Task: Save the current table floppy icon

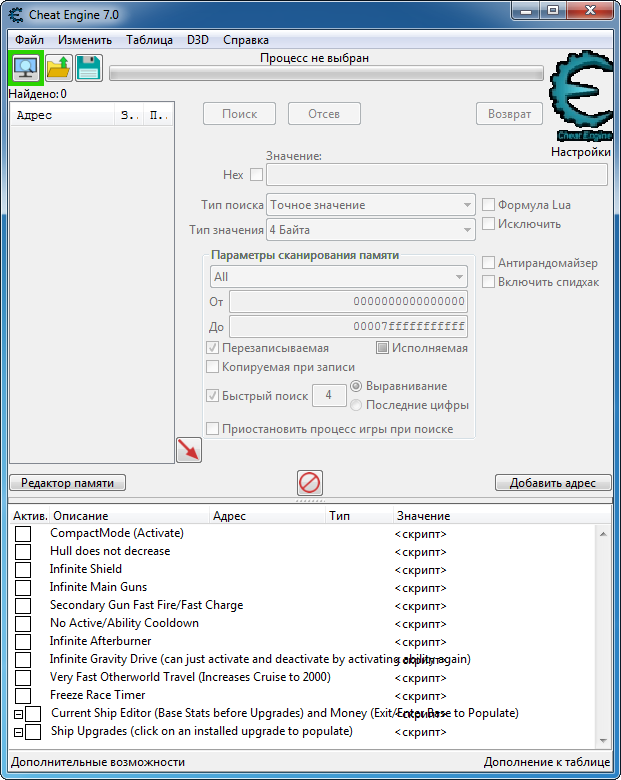Action: tap(89, 68)
